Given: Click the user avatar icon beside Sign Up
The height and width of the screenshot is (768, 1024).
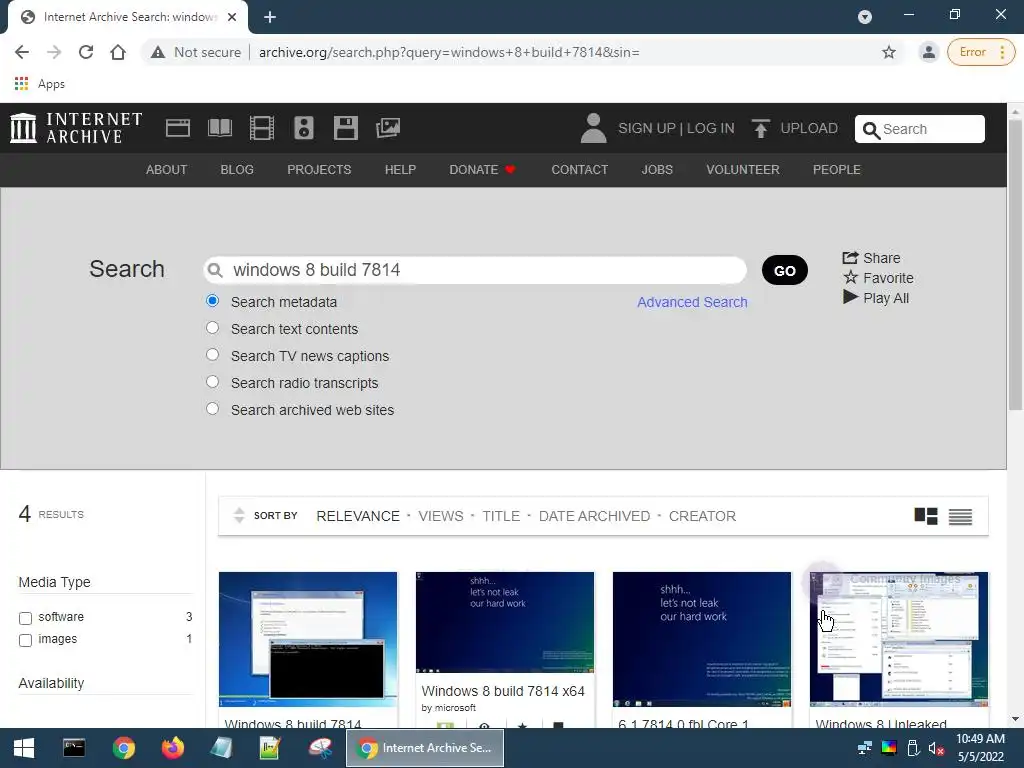Looking at the screenshot, I should pyautogui.click(x=593, y=128).
